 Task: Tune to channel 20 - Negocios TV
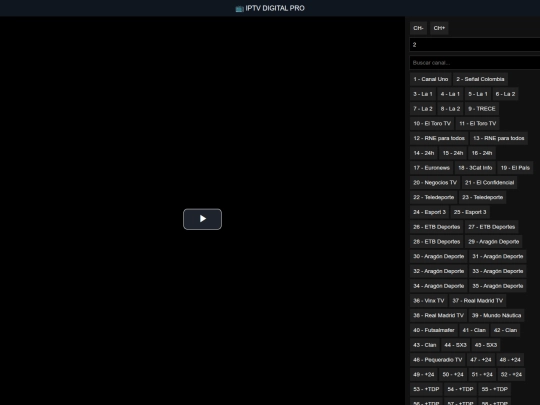coord(435,183)
